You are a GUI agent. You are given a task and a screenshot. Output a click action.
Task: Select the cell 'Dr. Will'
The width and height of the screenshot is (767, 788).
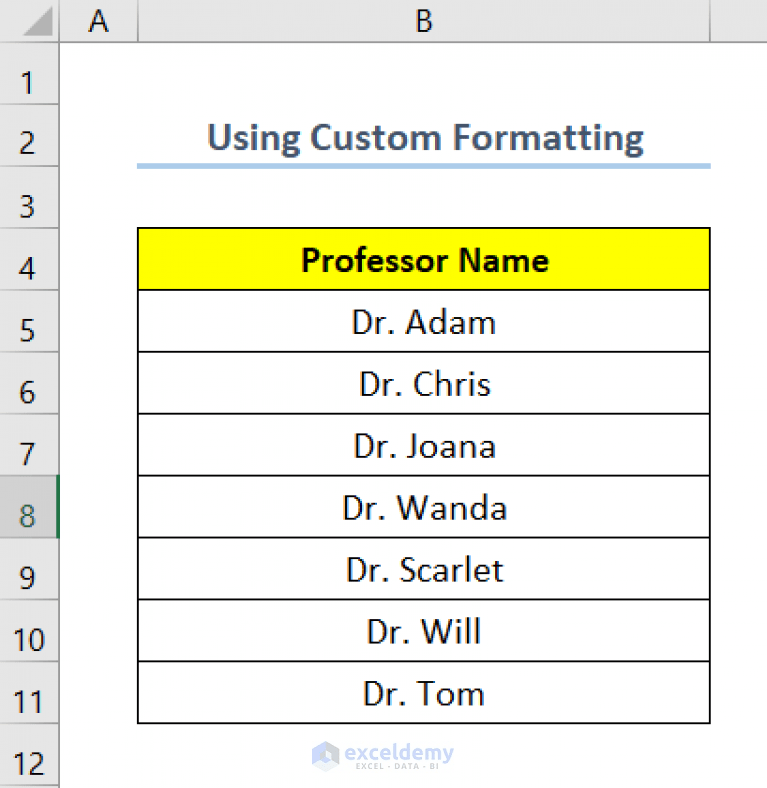[424, 630]
